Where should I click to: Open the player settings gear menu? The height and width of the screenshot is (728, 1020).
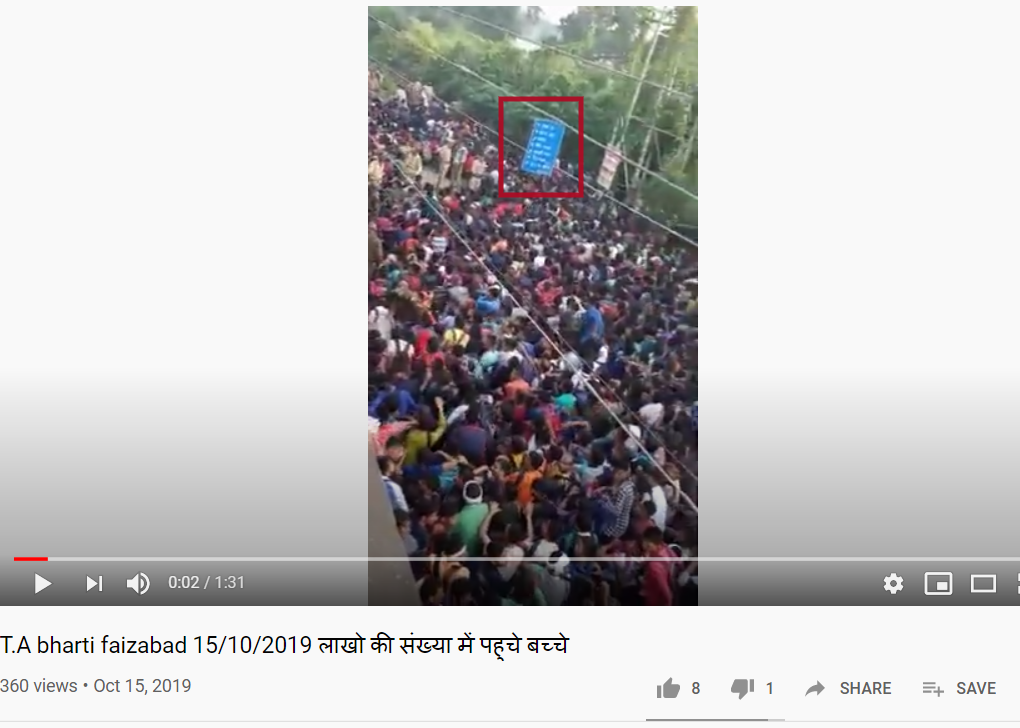click(893, 583)
